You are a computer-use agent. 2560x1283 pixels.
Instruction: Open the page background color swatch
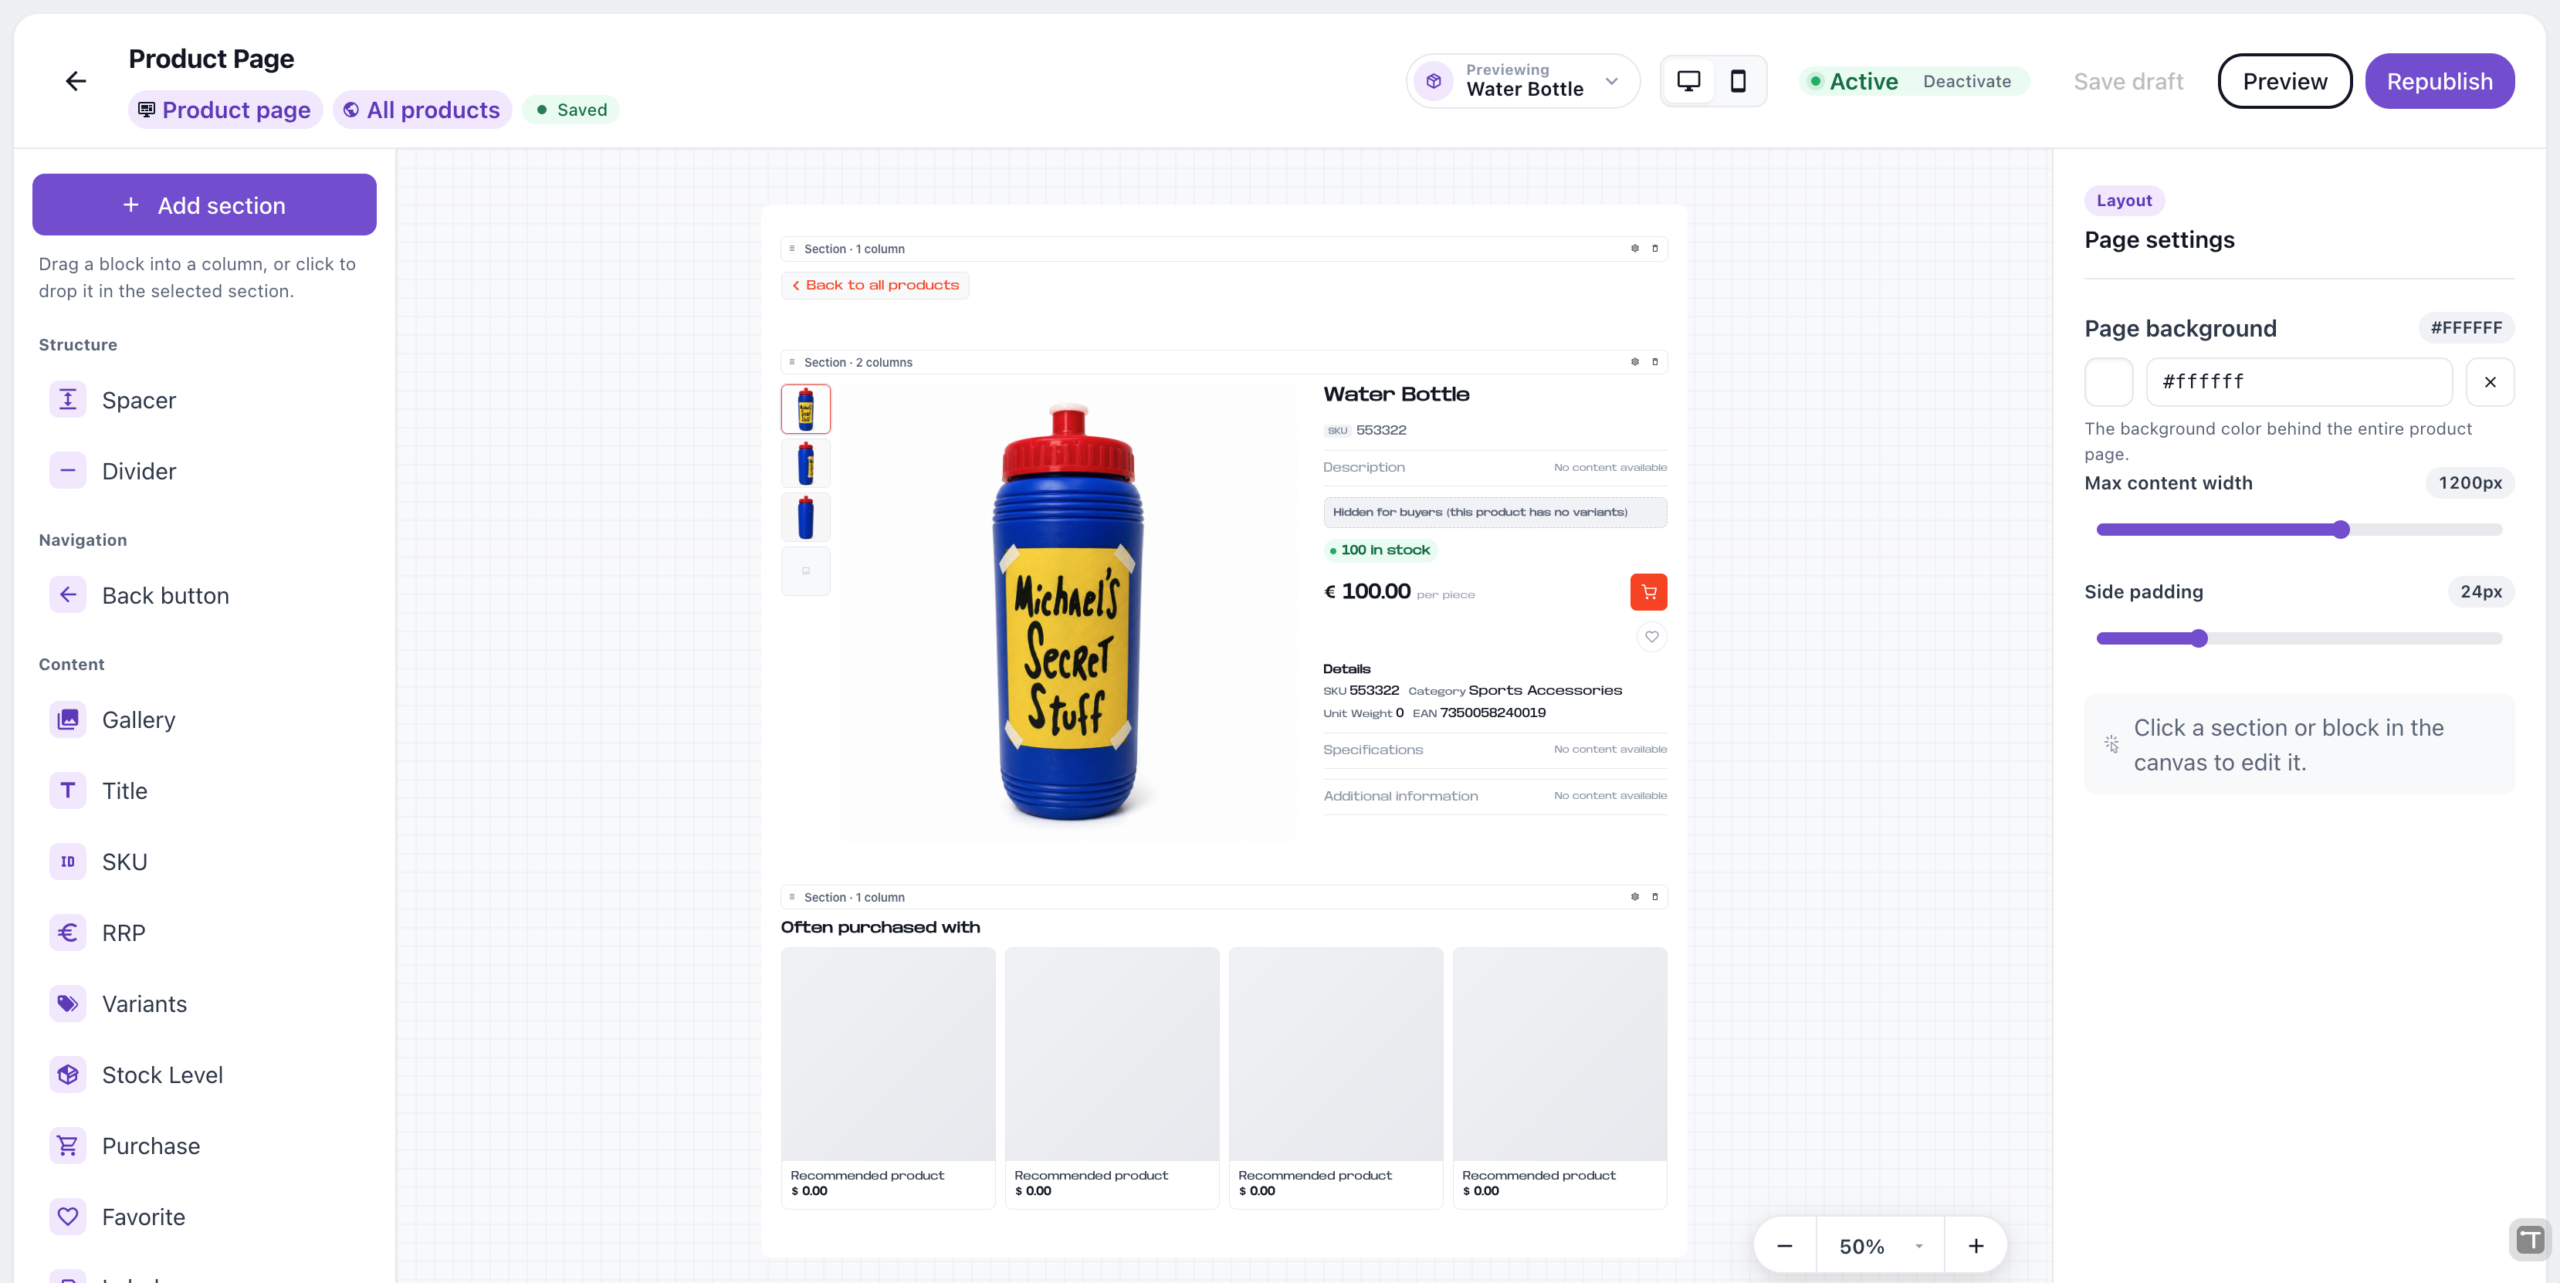click(2108, 382)
